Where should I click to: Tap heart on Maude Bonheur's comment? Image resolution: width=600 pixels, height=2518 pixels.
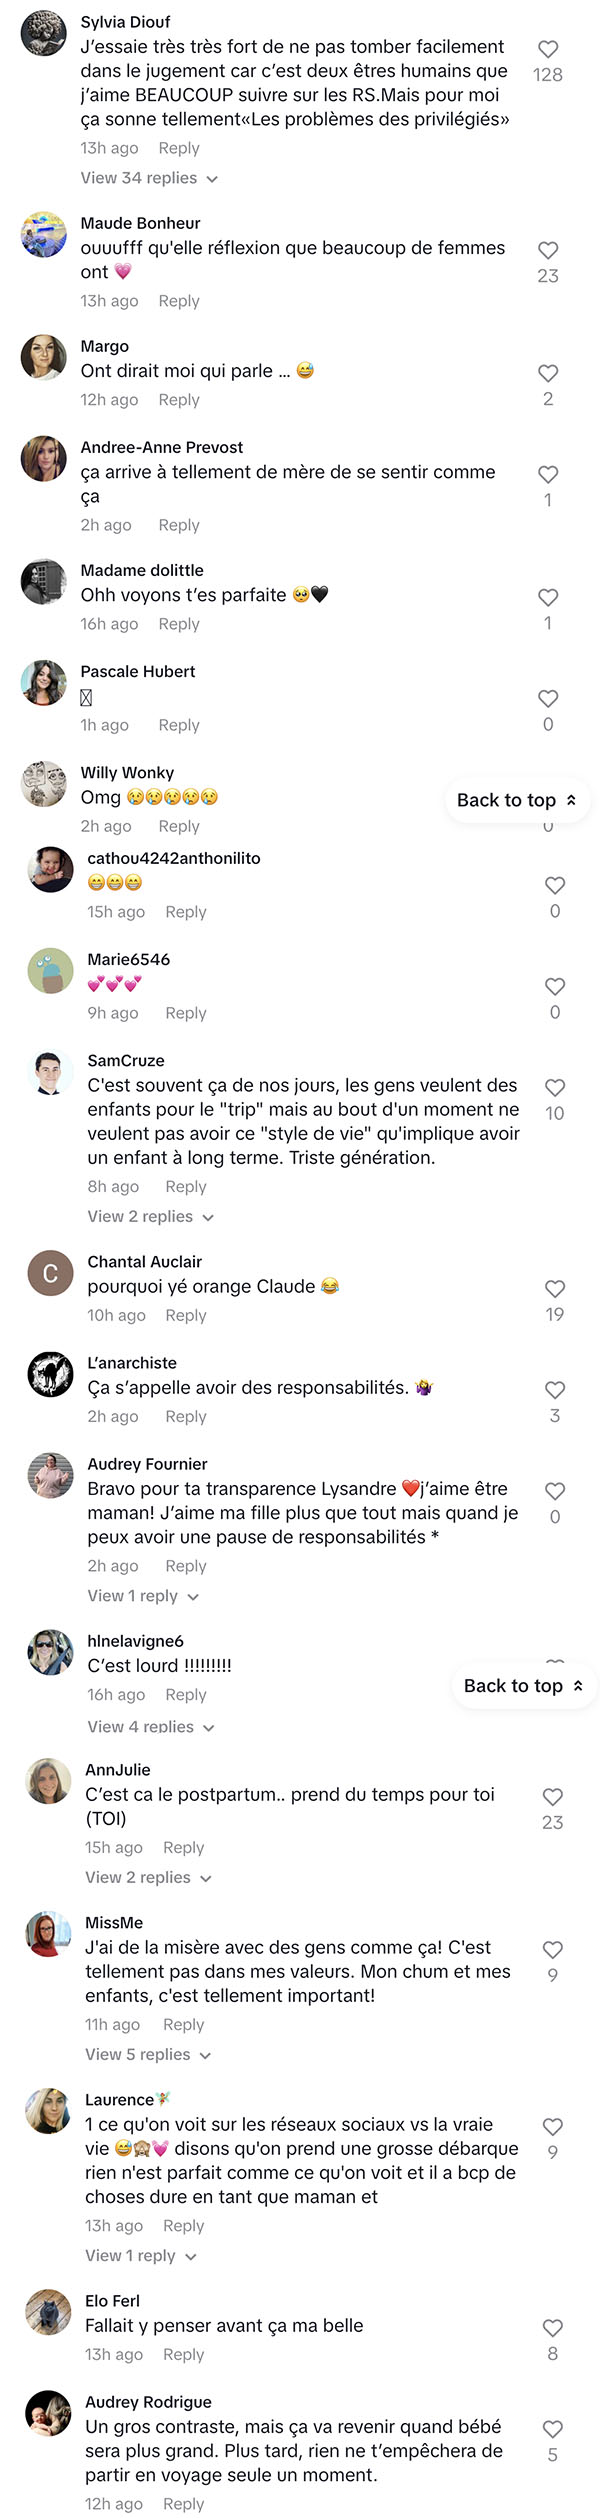tap(548, 250)
